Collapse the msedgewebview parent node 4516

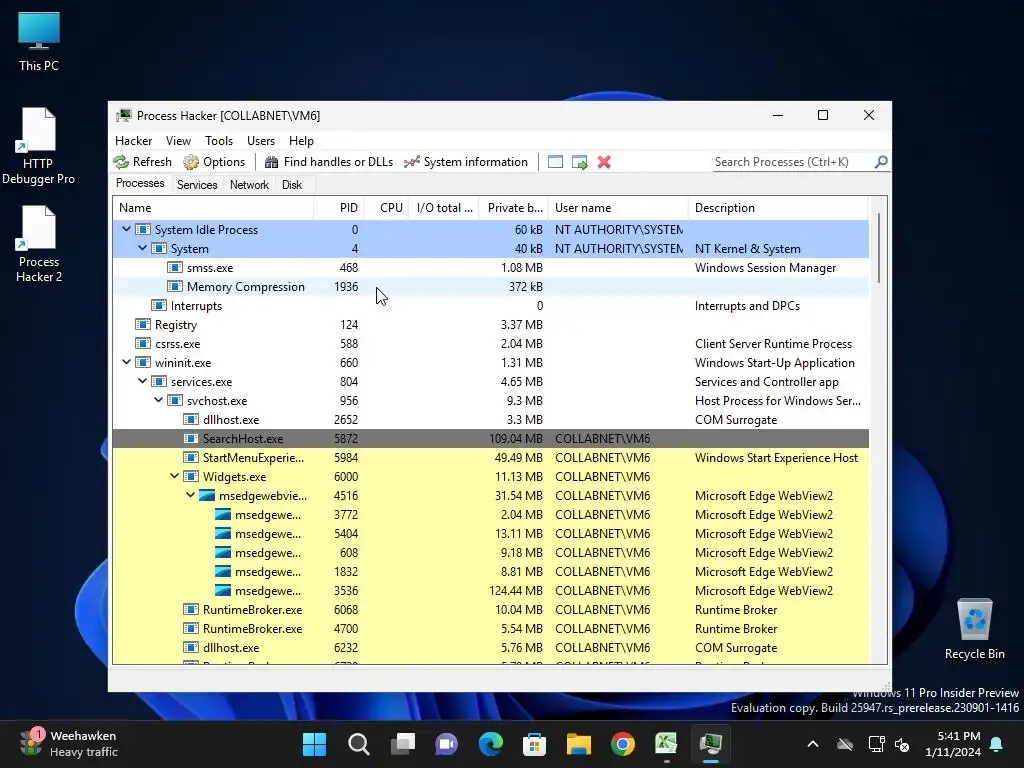pos(191,495)
